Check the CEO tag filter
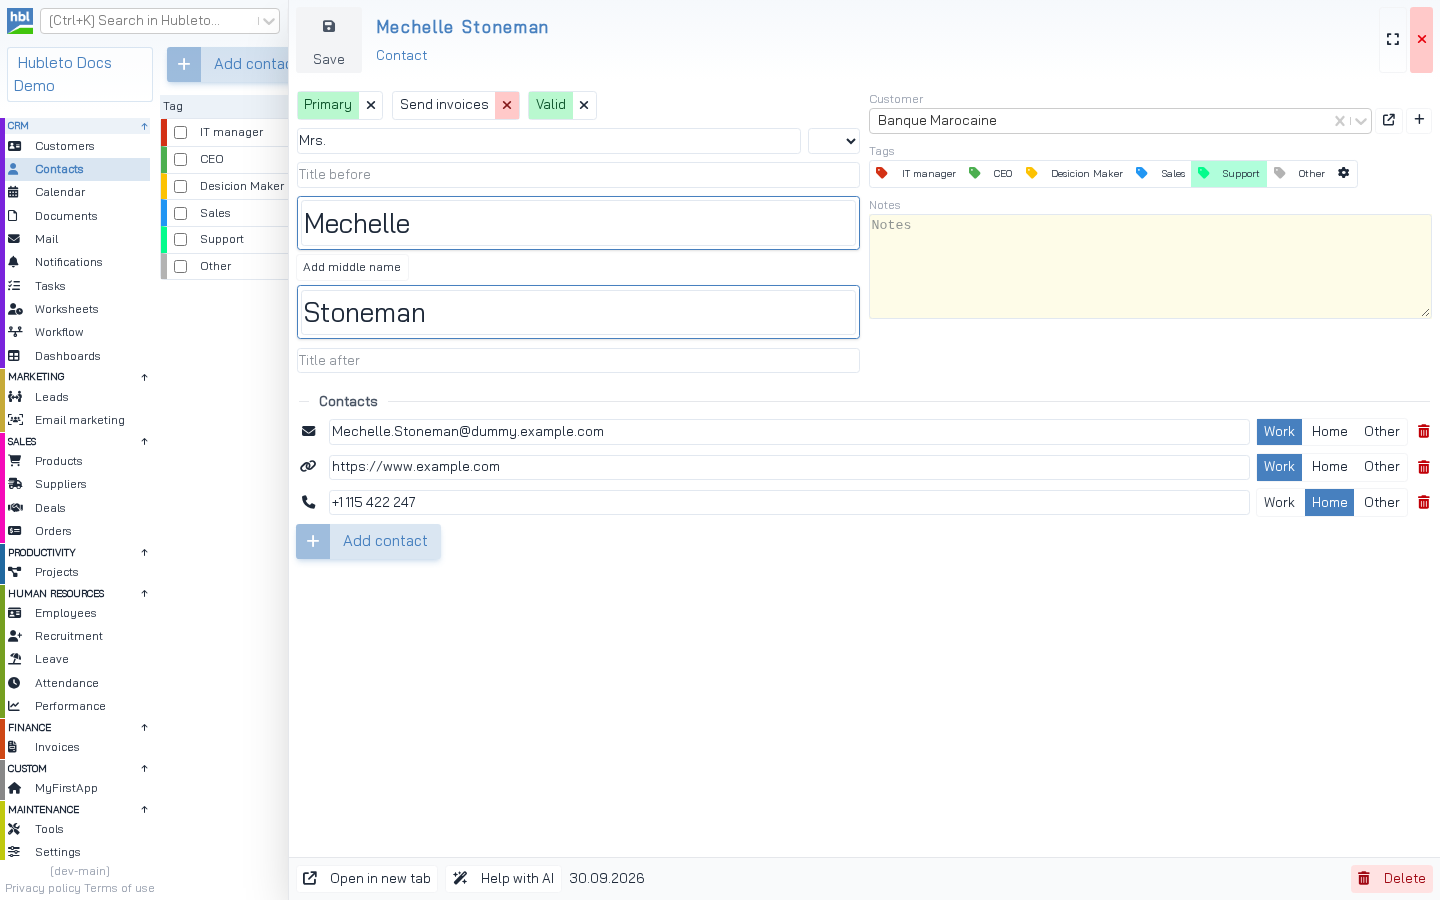The width and height of the screenshot is (1440, 900). click(x=181, y=159)
